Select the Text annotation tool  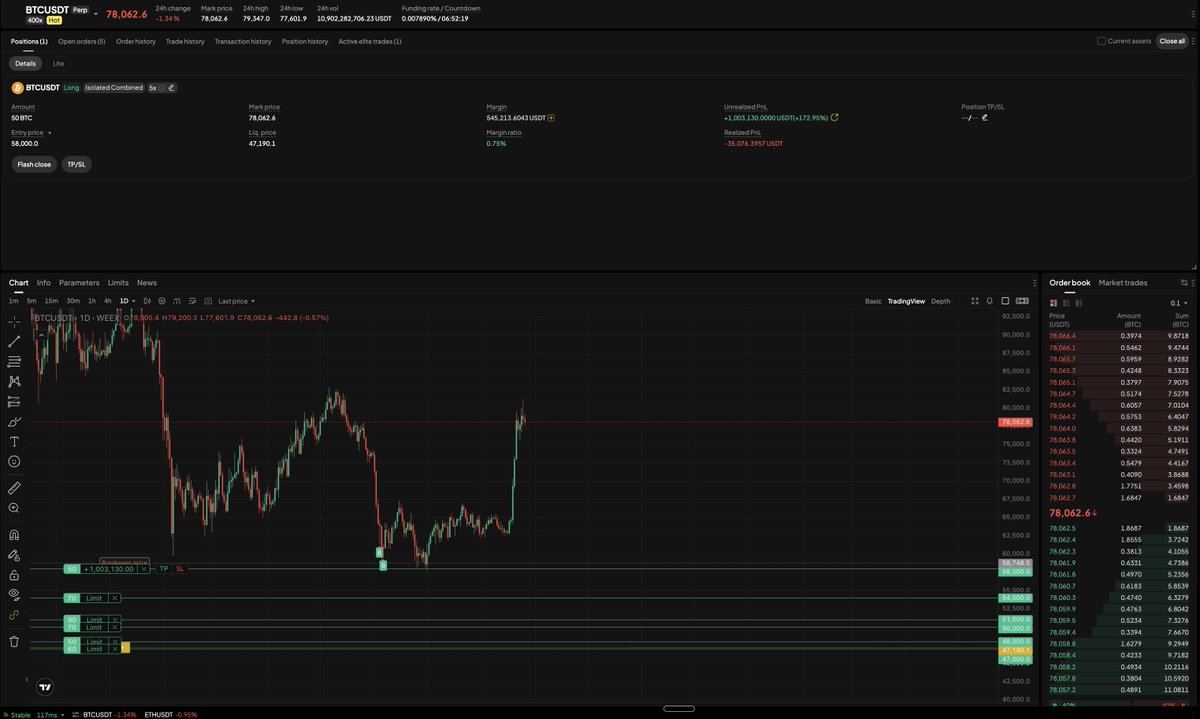[14, 441]
